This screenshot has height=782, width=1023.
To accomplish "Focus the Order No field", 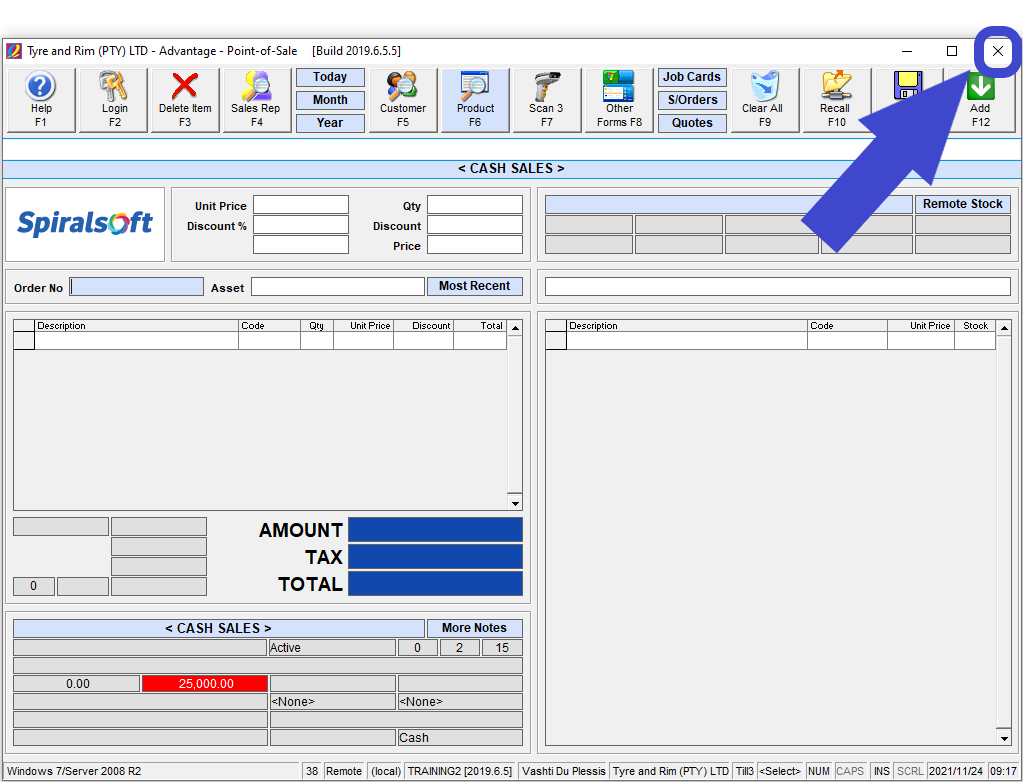I will tap(136, 287).
